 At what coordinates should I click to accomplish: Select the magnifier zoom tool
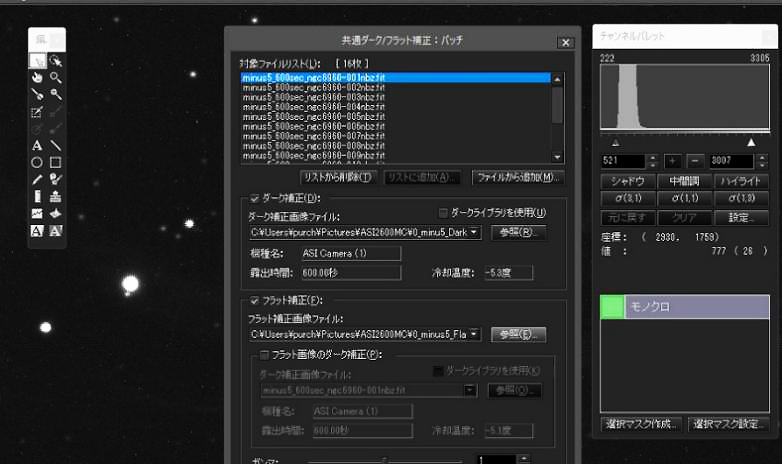pos(56,78)
